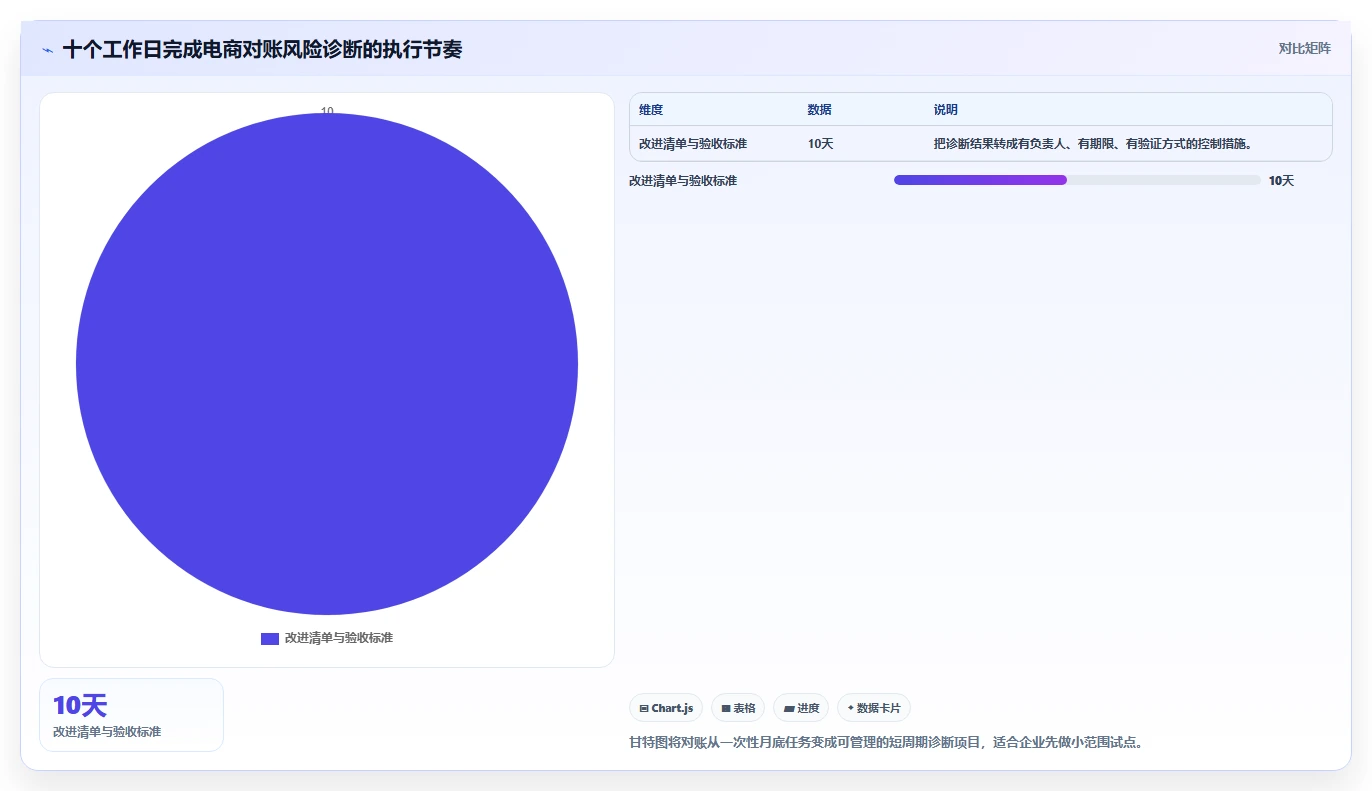Click the 表格 tag chip
The height and width of the screenshot is (791, 1372).
pos(738,708)
